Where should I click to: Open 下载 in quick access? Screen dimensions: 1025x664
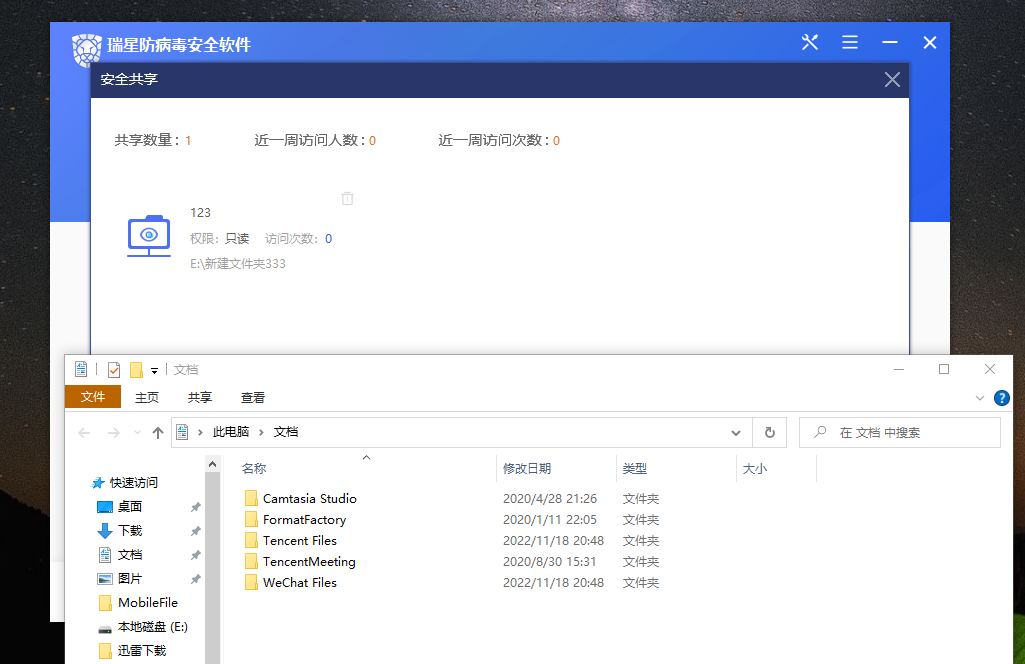[x=129, y=531]
